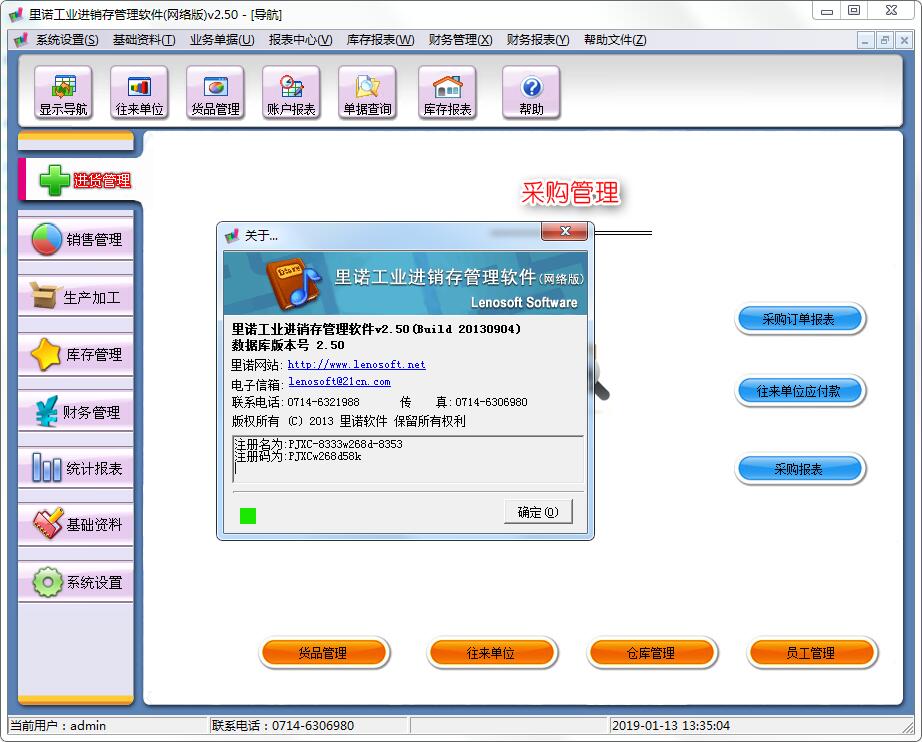Open the 报表中心(V) menu
Viewport: 922px width, 742px height.
coord(300,40)
